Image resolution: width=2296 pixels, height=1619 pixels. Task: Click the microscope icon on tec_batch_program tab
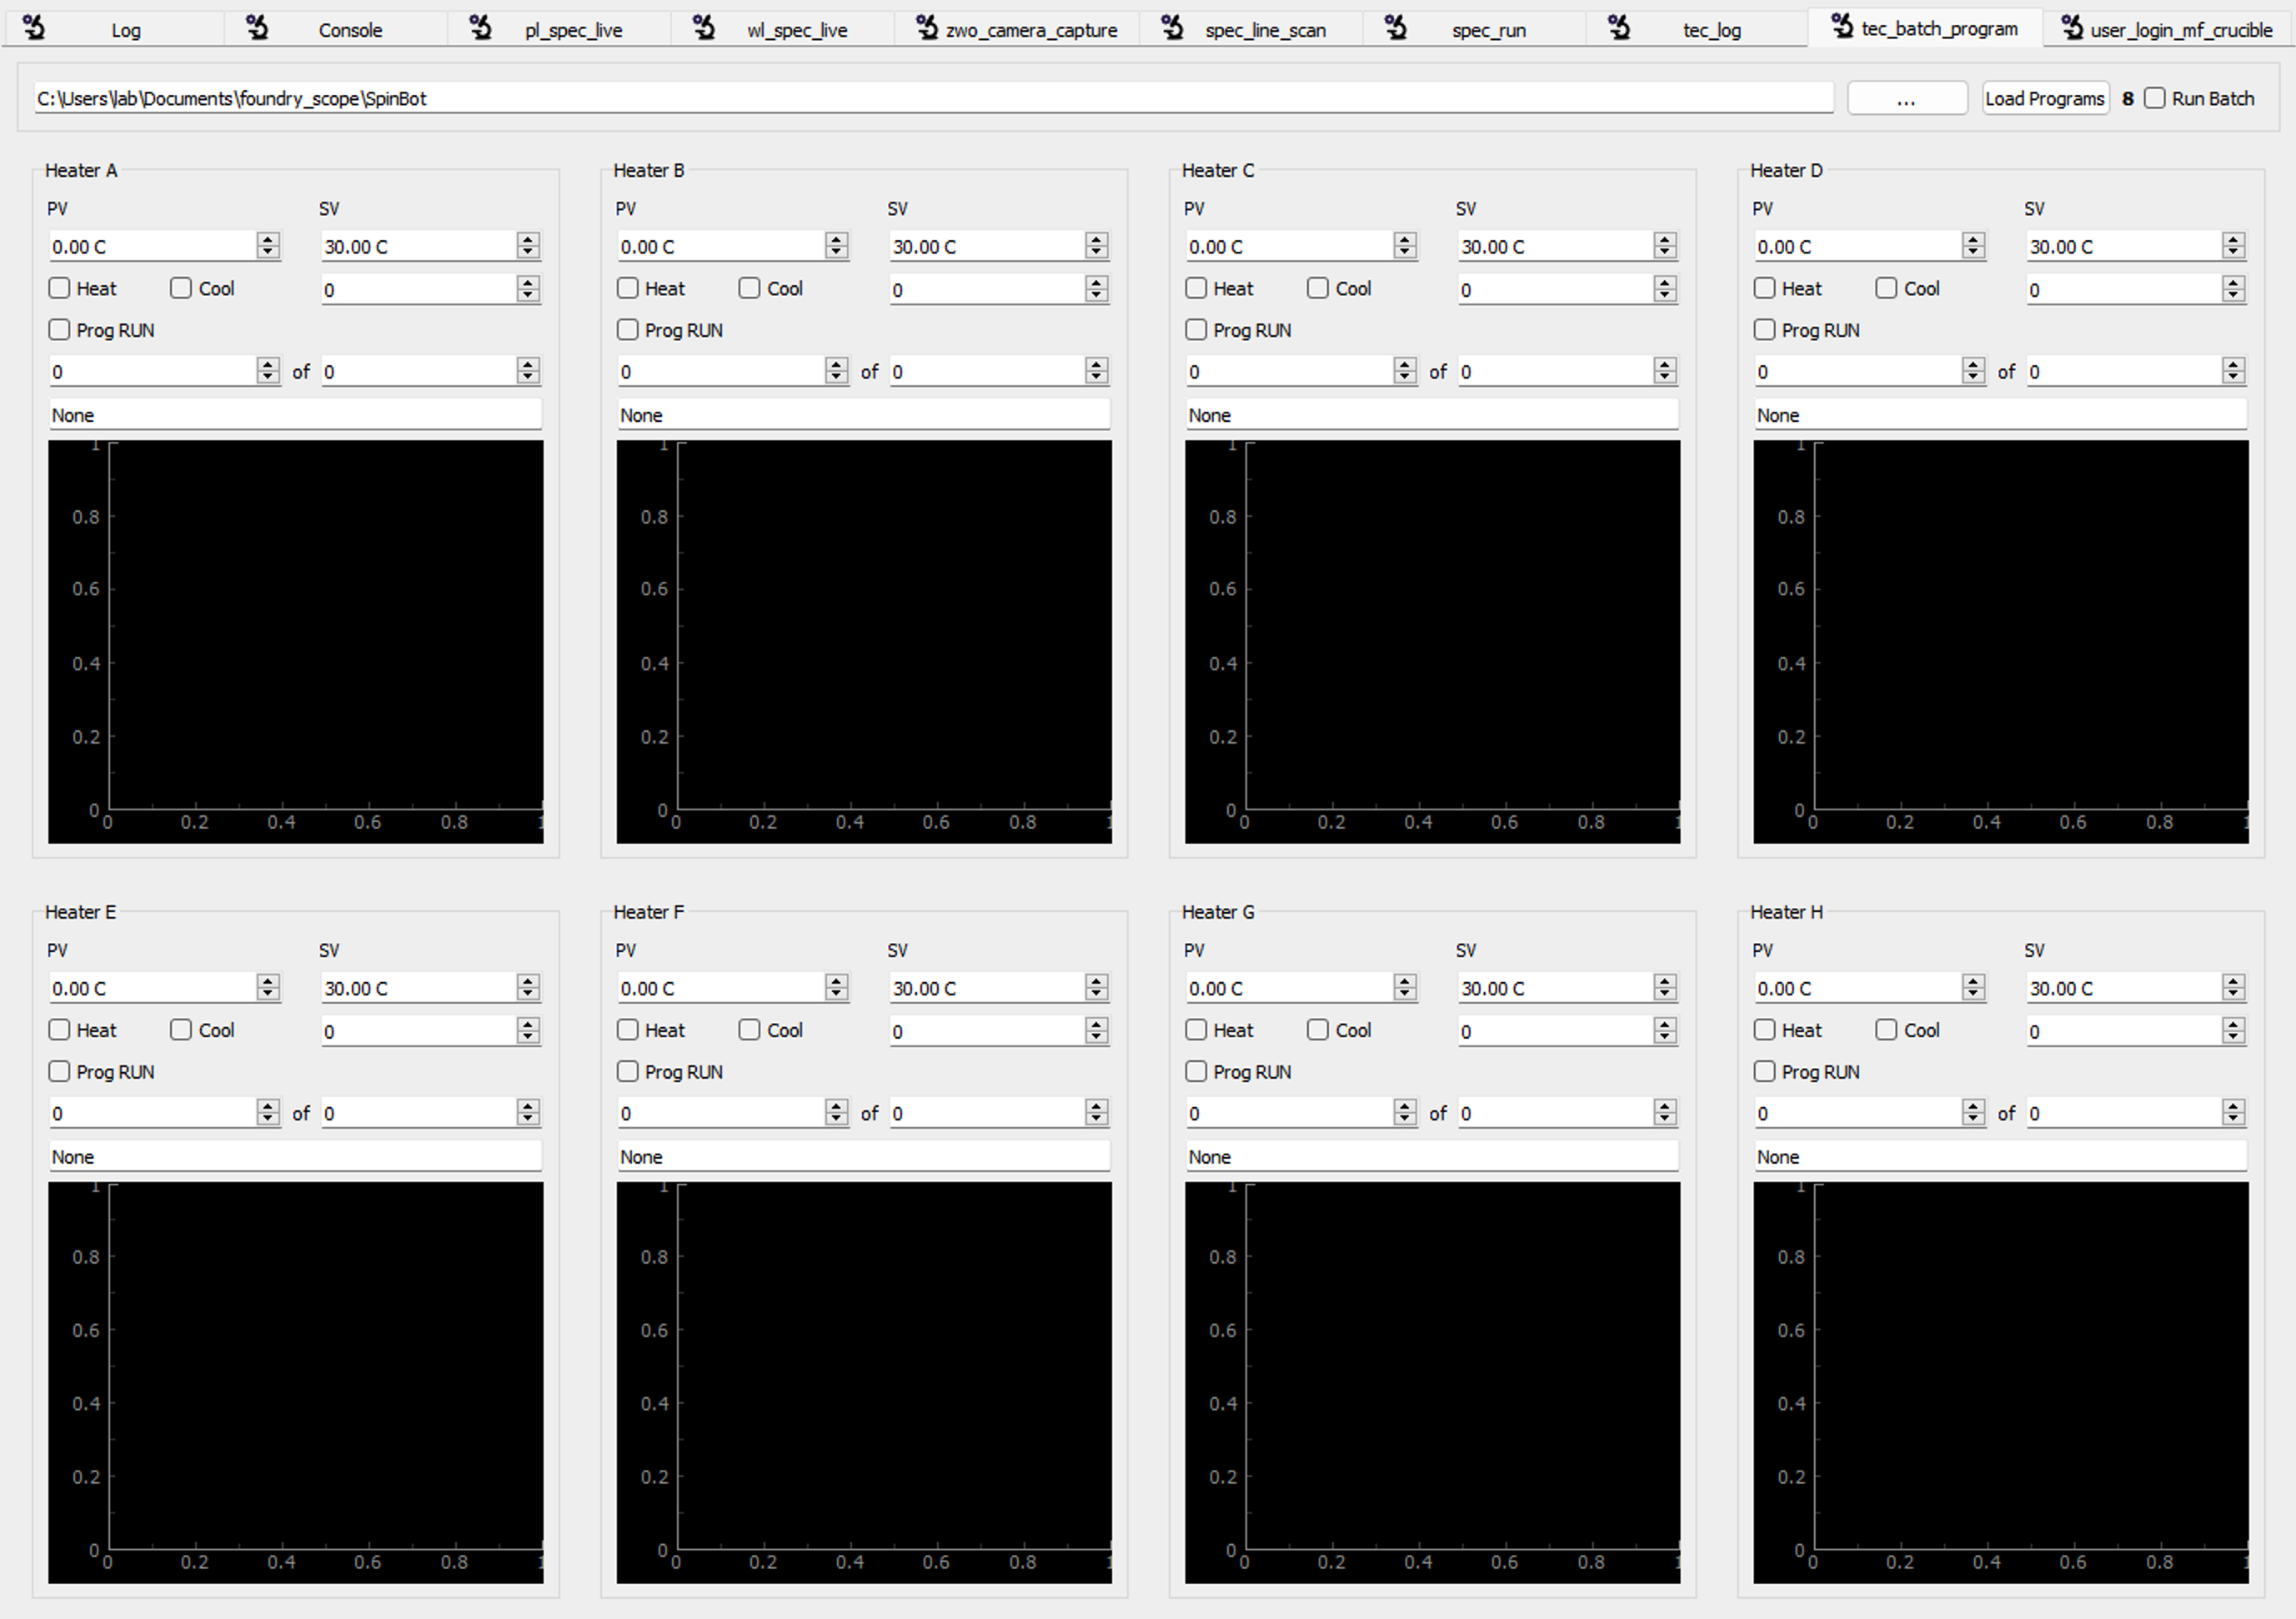(1842, 27)
